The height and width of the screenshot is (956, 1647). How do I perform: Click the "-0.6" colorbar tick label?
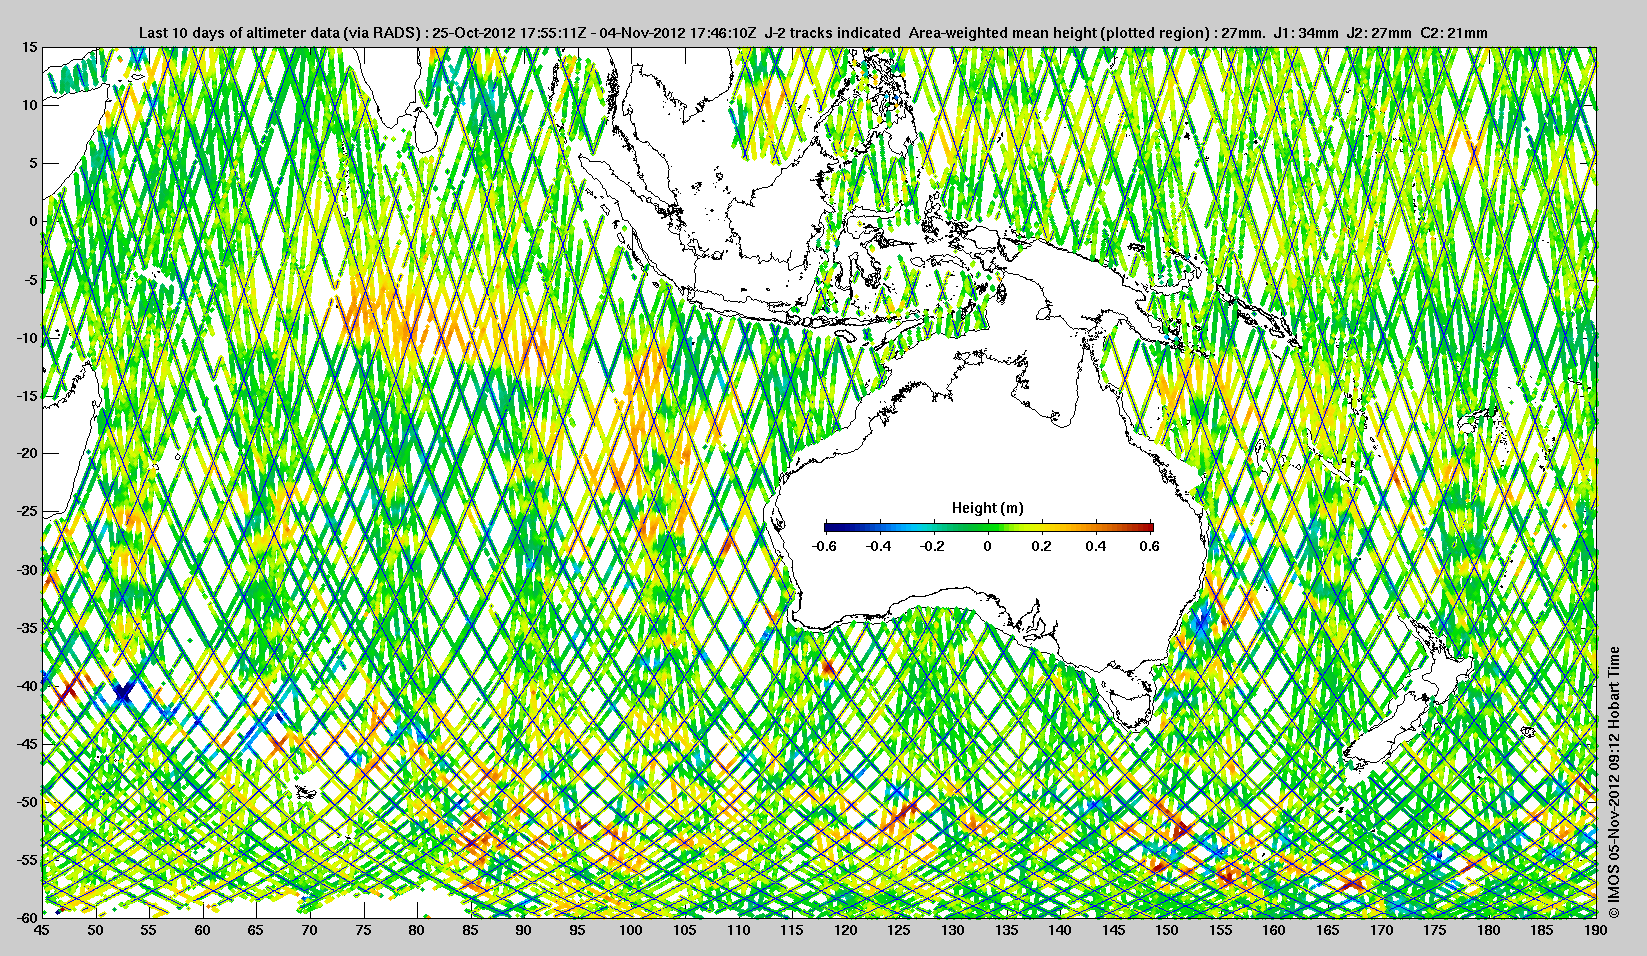tap(824, 546)
